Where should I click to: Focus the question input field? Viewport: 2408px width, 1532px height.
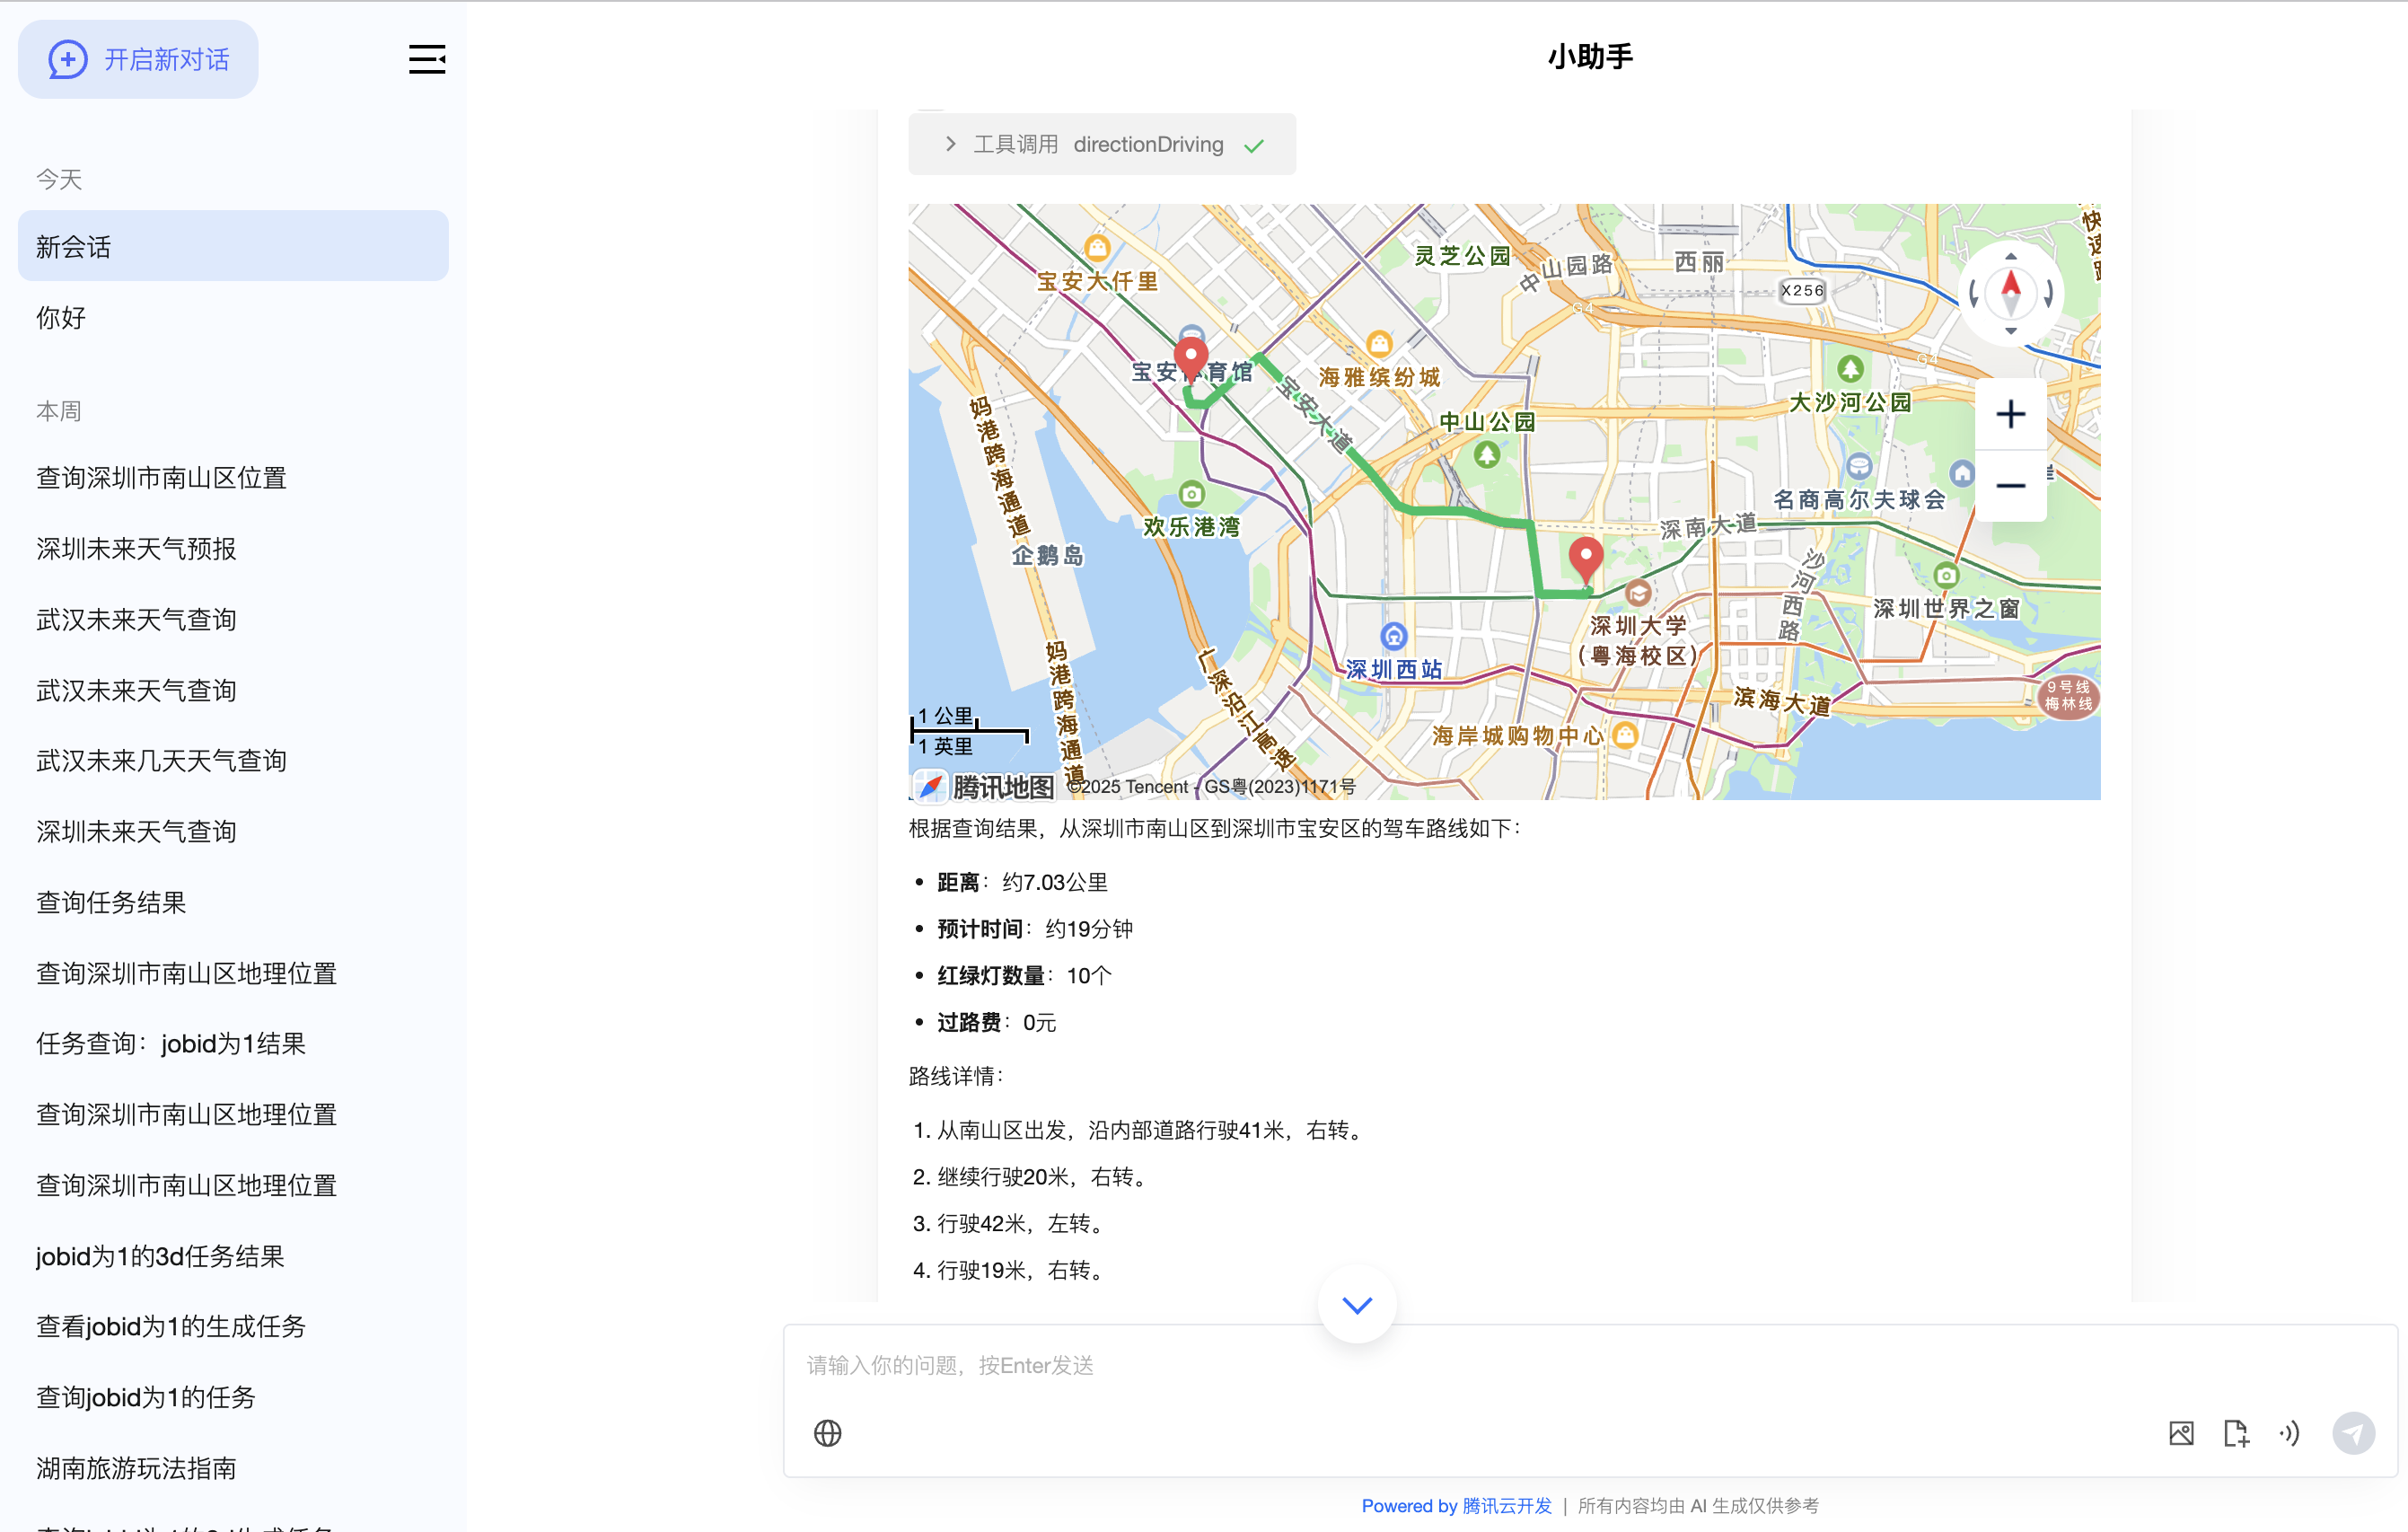pyautogui.click(x=1590, y=1365)
